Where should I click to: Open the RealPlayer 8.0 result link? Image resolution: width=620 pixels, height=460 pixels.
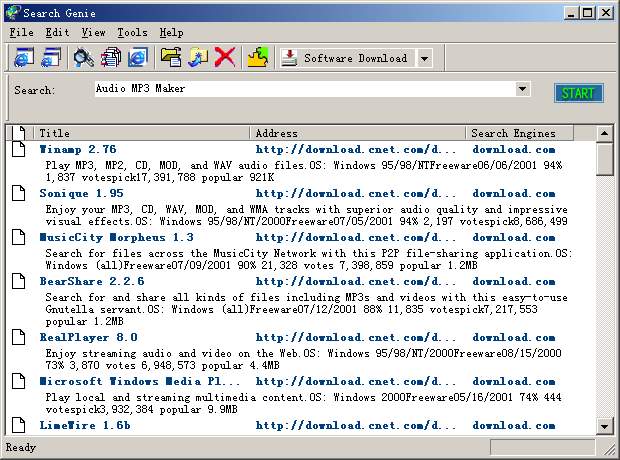(x=89, y=337)
